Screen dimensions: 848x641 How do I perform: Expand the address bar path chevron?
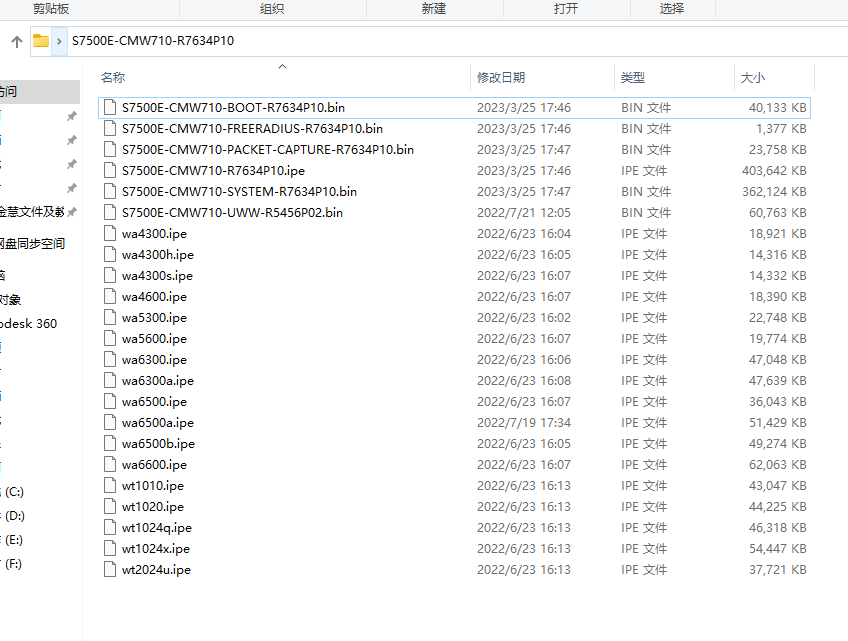coord(59,41)
